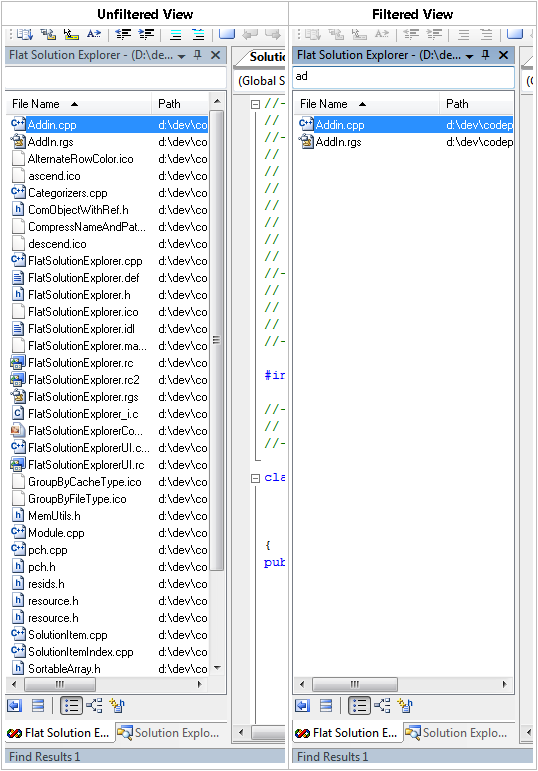Screen dimensions: 538x771
Task: Open right panel window position dropdown
Action: (470, 56)
